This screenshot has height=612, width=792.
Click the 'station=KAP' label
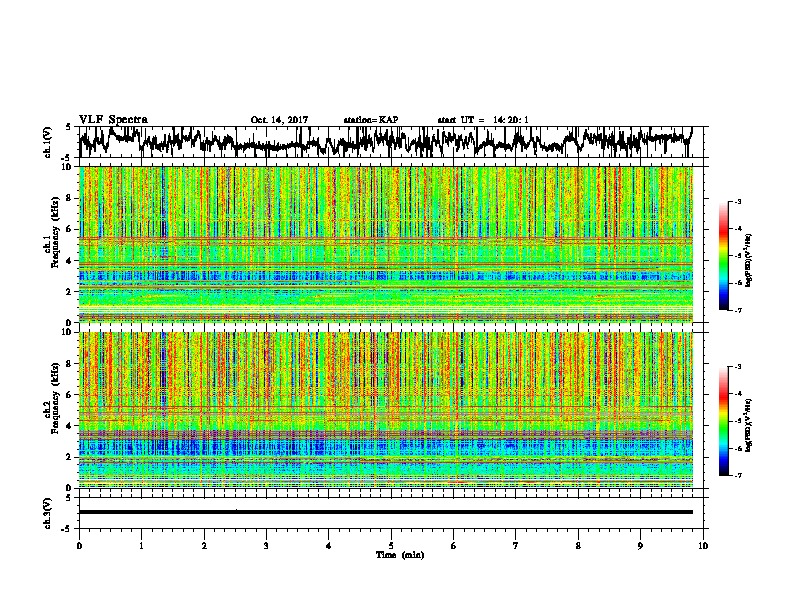(371, 120)
